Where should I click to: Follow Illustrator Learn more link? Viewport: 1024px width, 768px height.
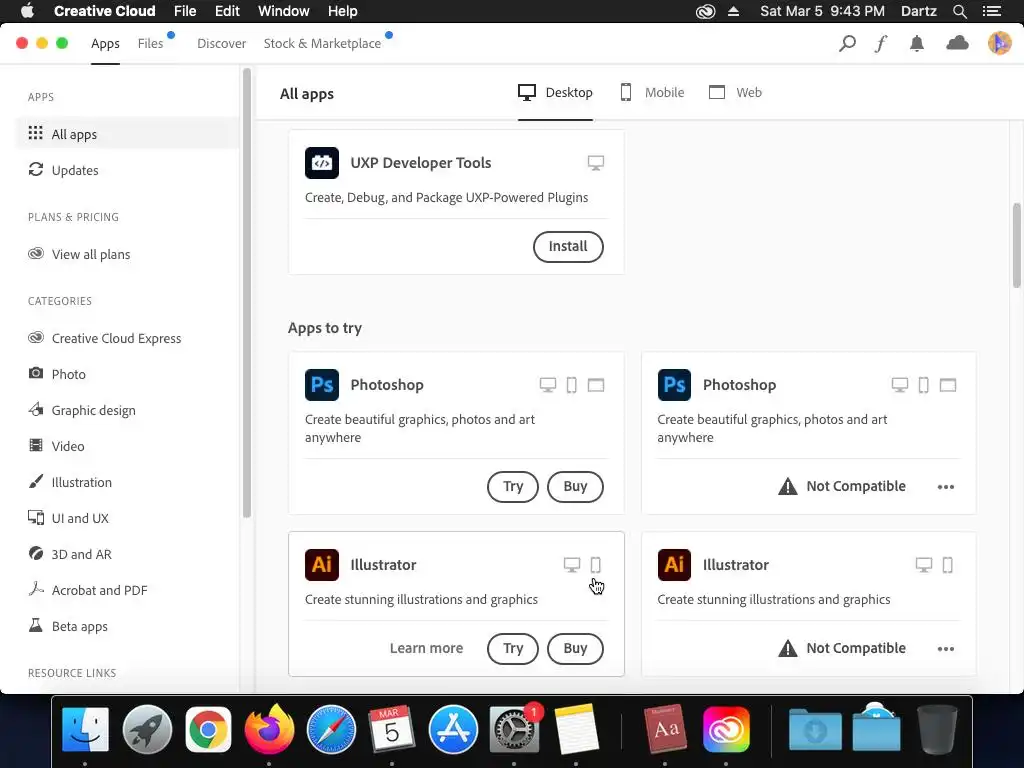point(426,648)
